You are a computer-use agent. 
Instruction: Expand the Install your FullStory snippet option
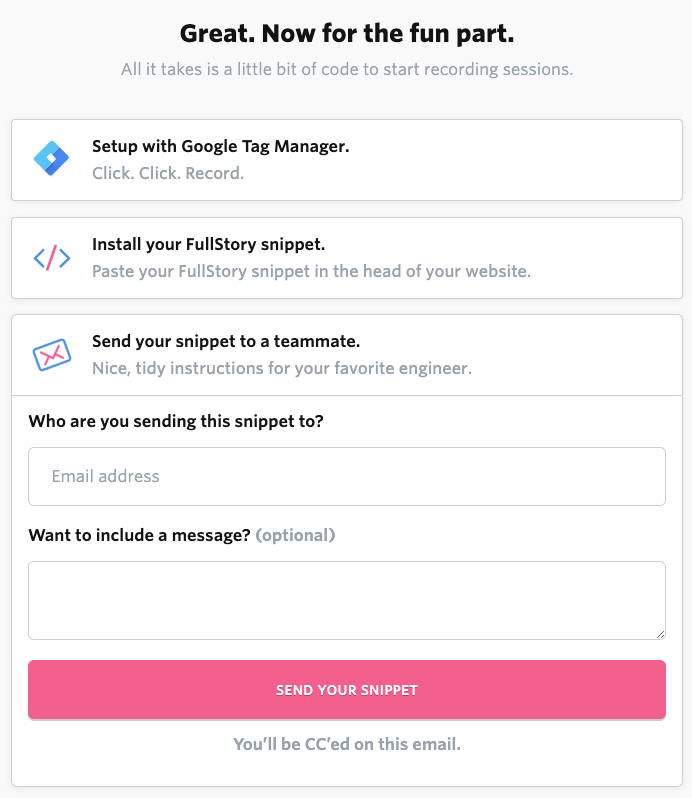point(347,258)
